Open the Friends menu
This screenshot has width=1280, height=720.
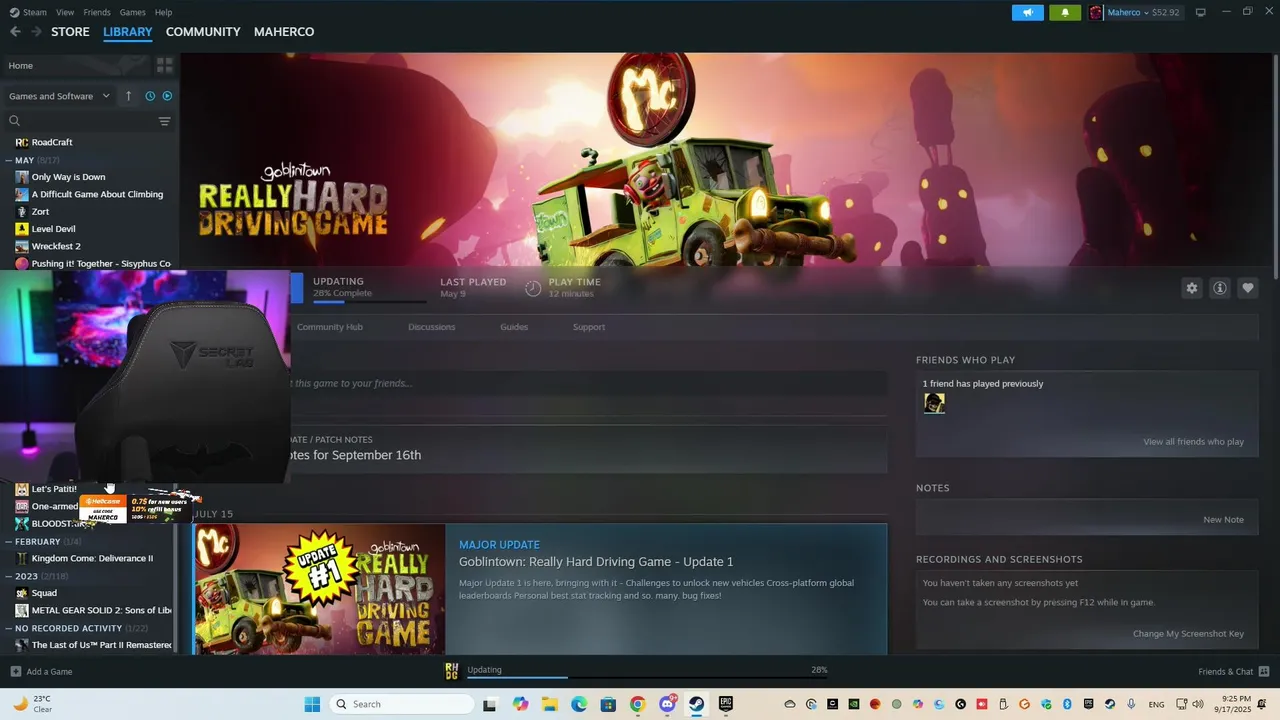coord(97,12)
